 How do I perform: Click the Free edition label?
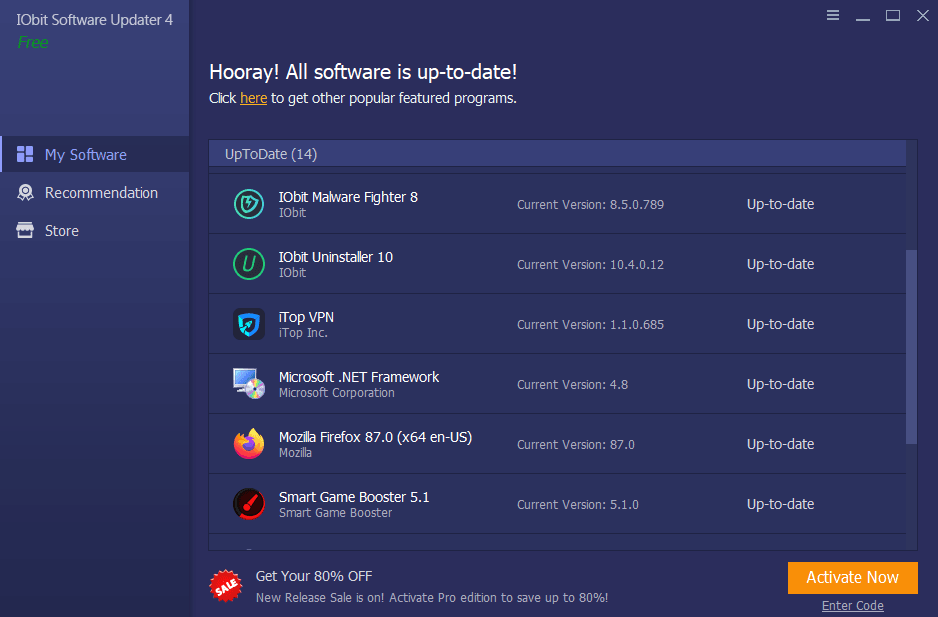click(33, 42)
